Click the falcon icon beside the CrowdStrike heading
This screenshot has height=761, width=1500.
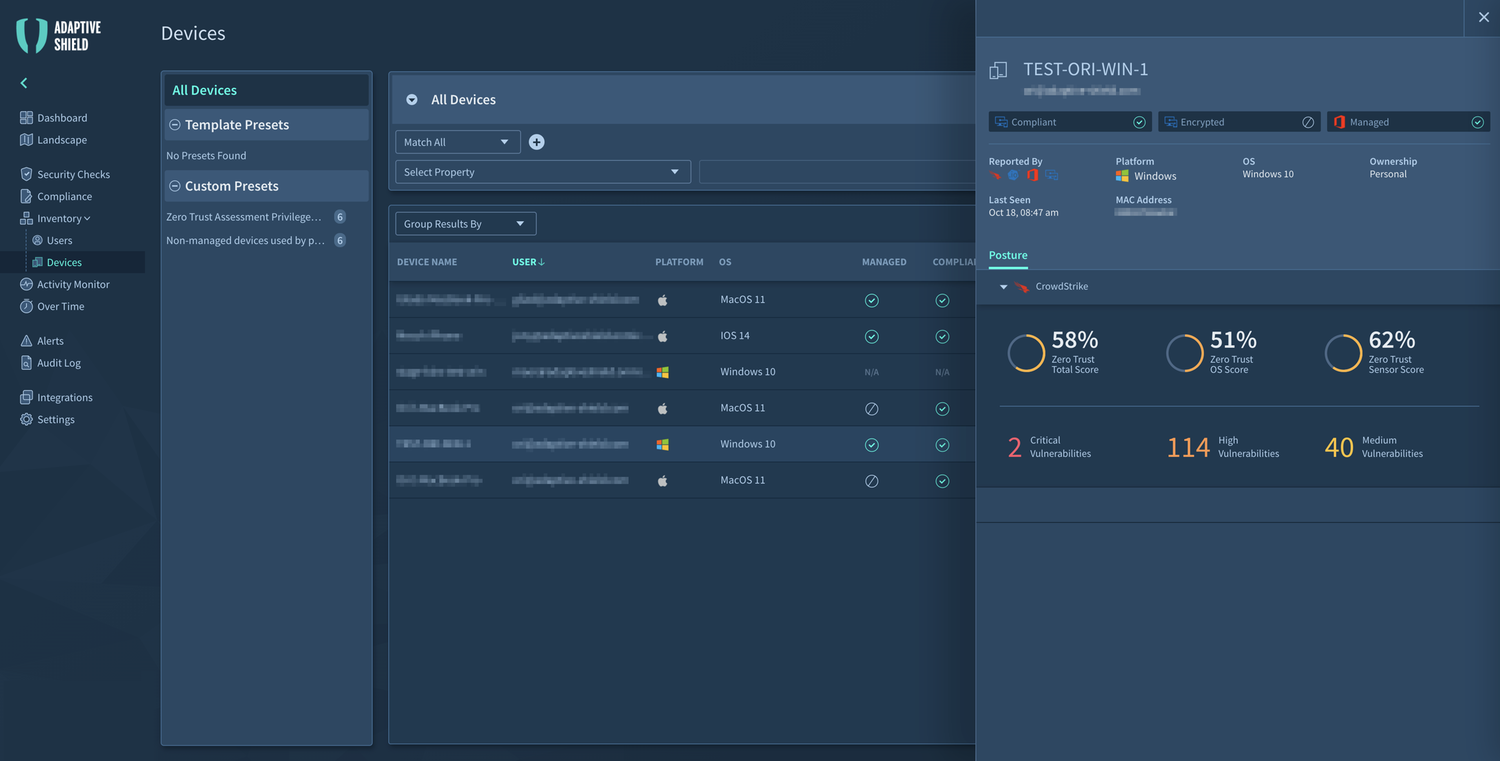pos(1021,287)
